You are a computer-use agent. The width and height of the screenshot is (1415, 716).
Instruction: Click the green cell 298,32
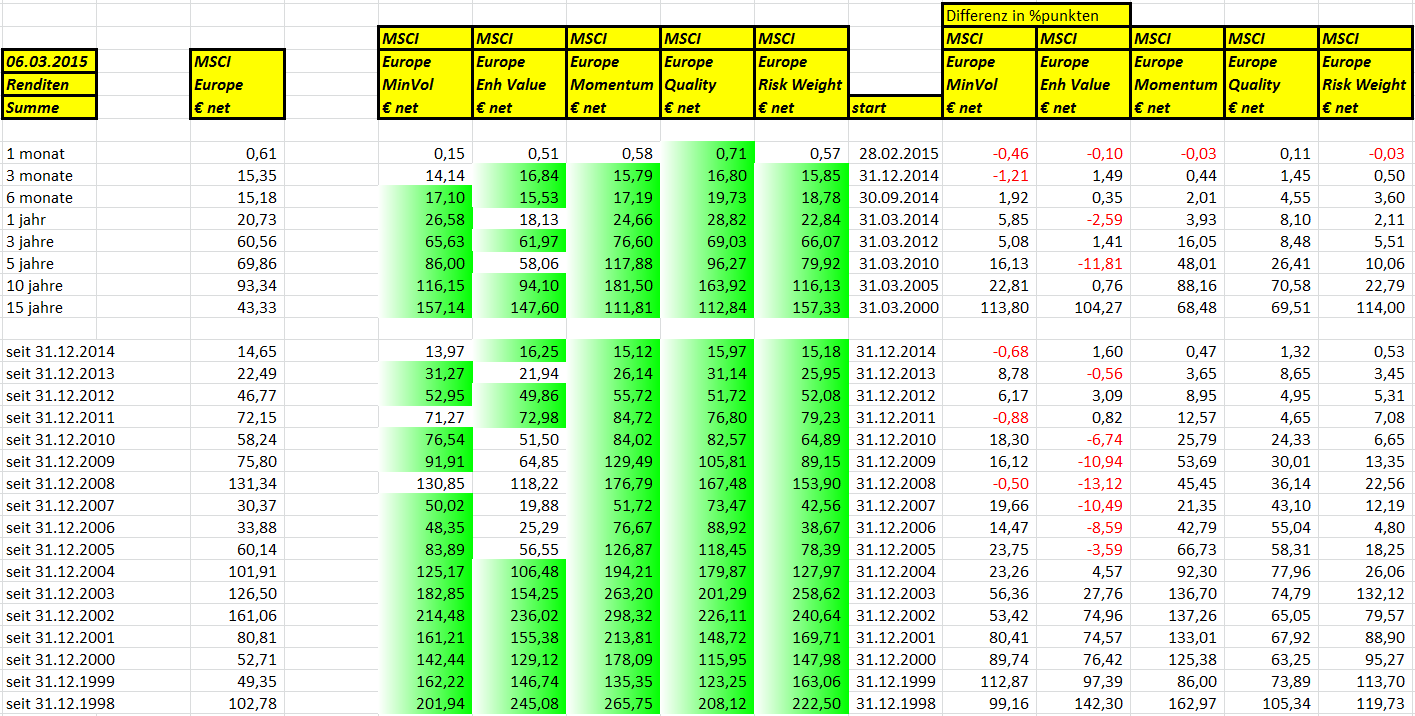pos(613,616)
